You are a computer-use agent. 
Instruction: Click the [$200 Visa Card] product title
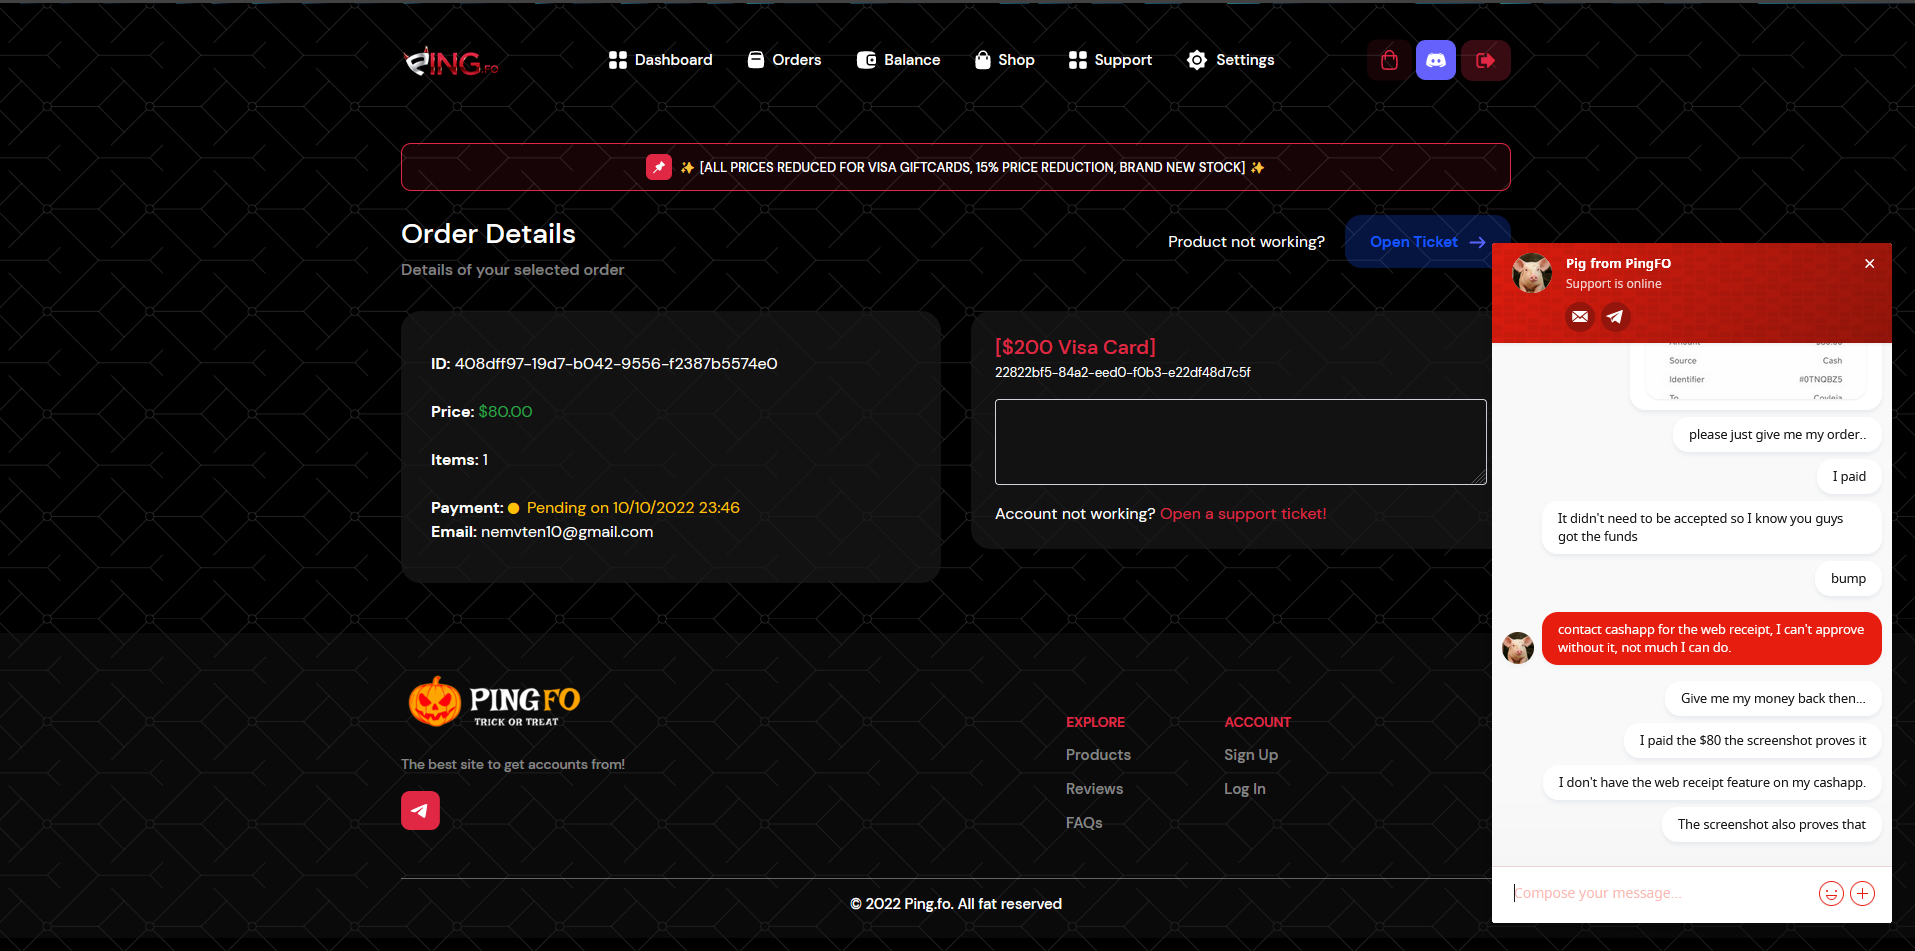[1075, 347]
